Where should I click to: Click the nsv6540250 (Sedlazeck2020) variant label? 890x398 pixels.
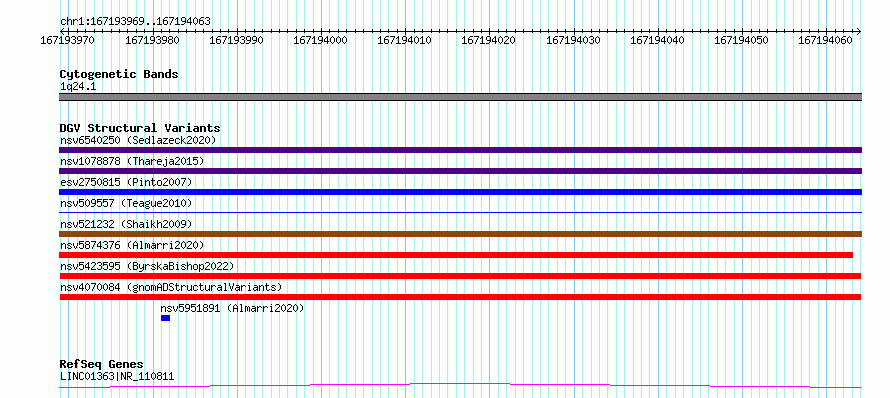(138, 140)
